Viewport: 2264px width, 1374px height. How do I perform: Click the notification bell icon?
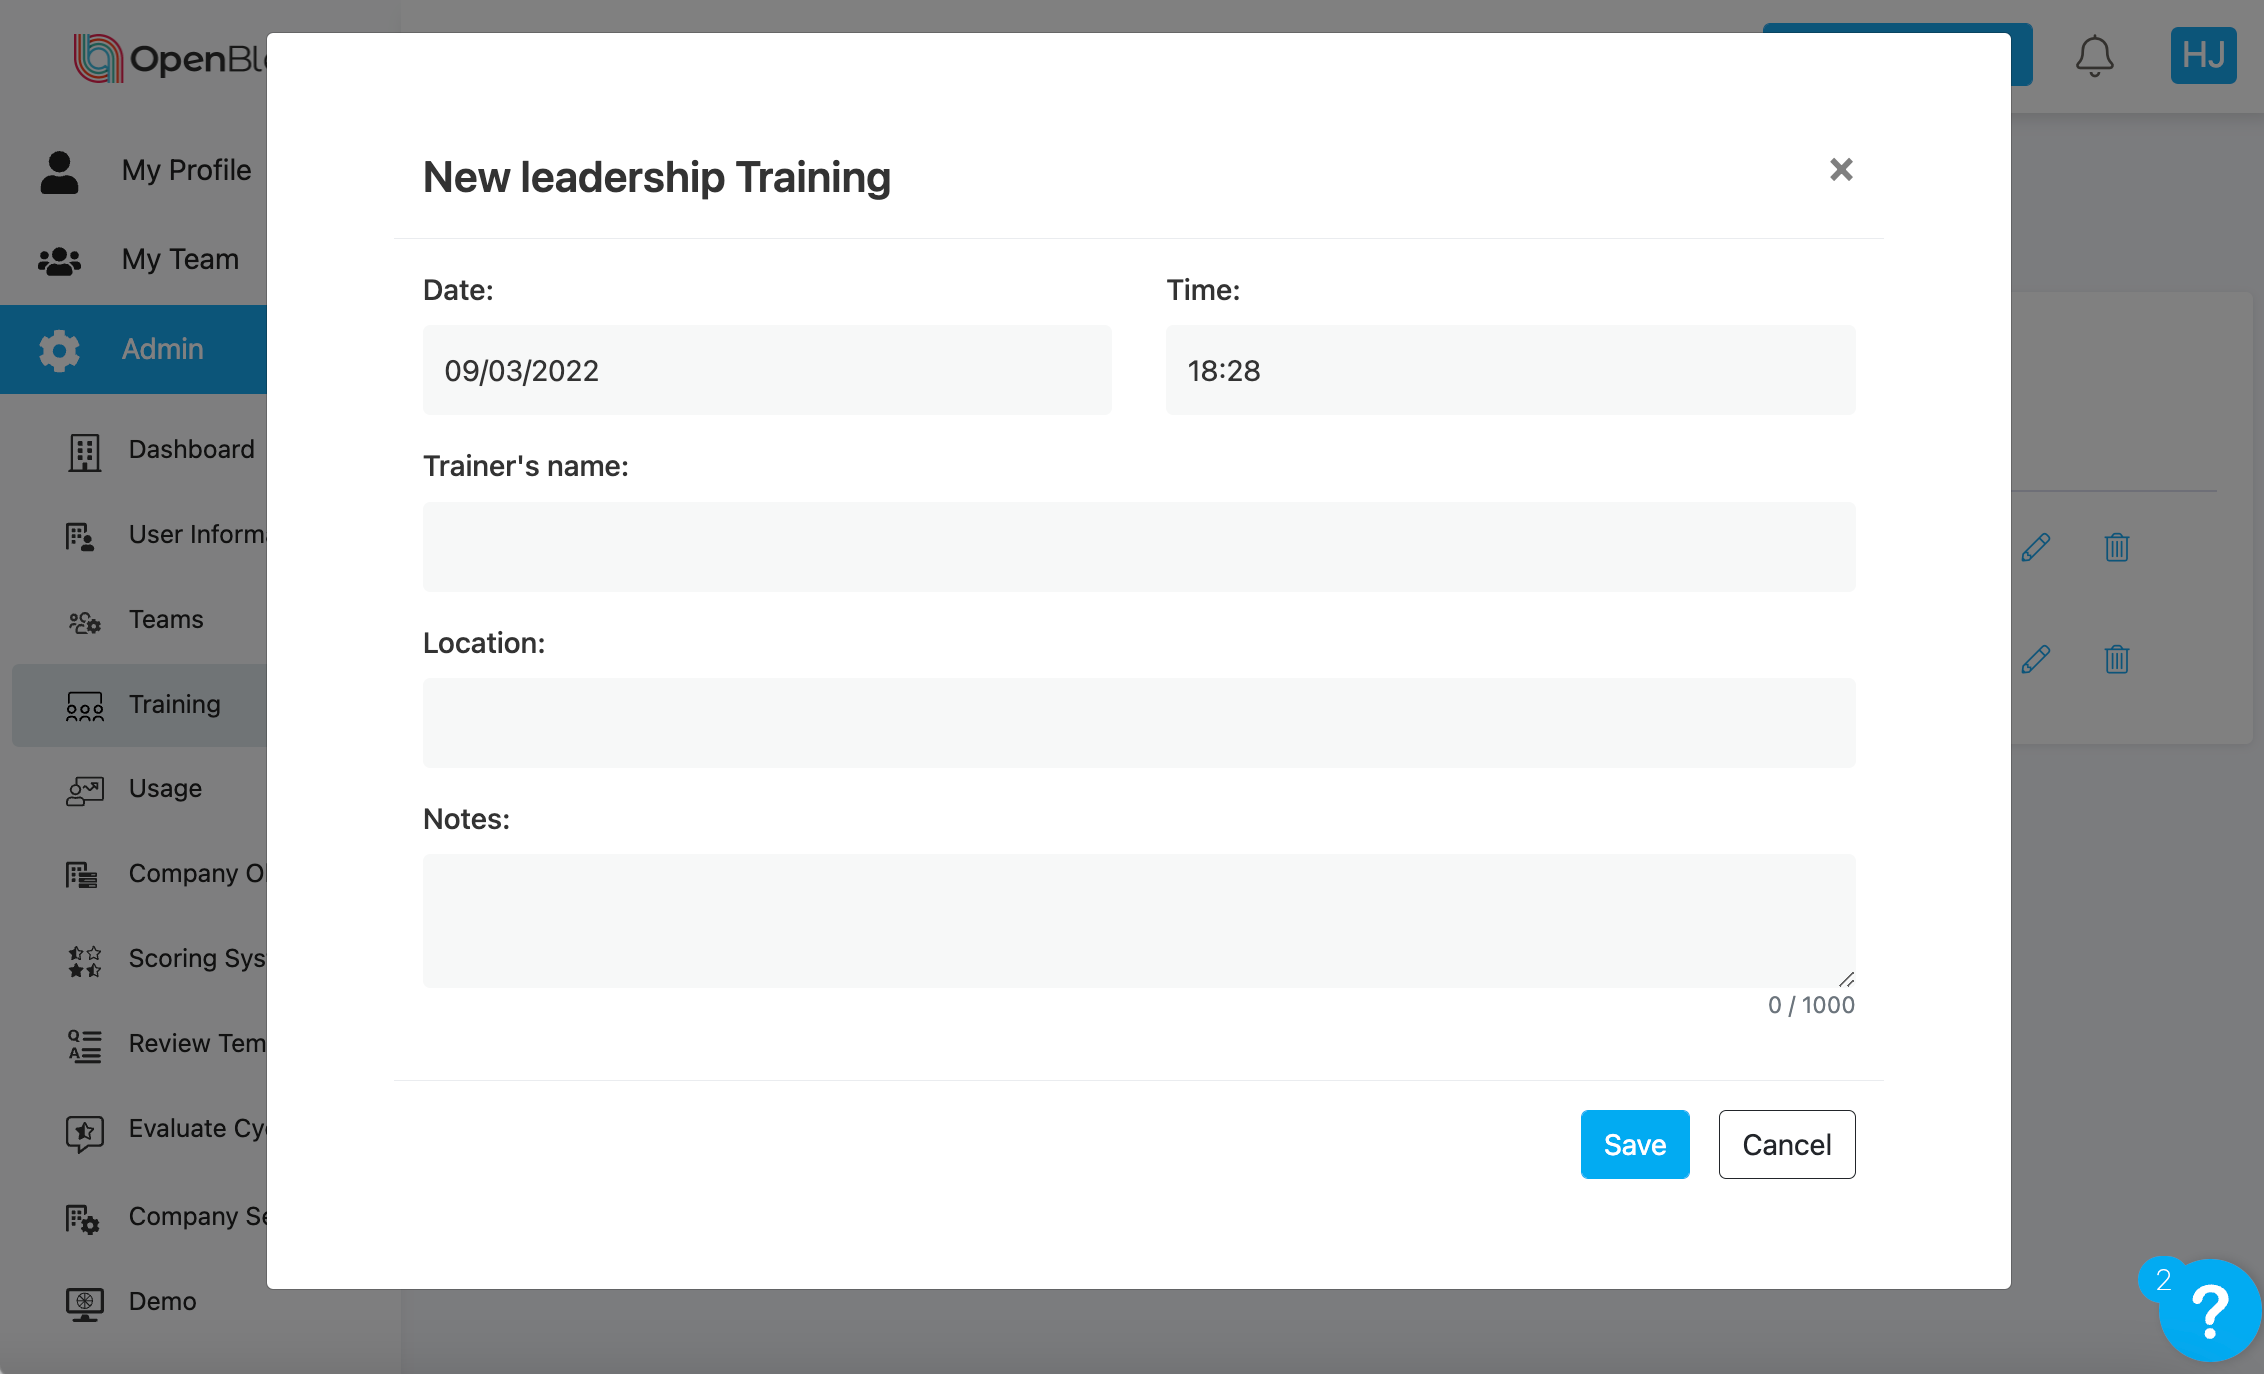2093,56
